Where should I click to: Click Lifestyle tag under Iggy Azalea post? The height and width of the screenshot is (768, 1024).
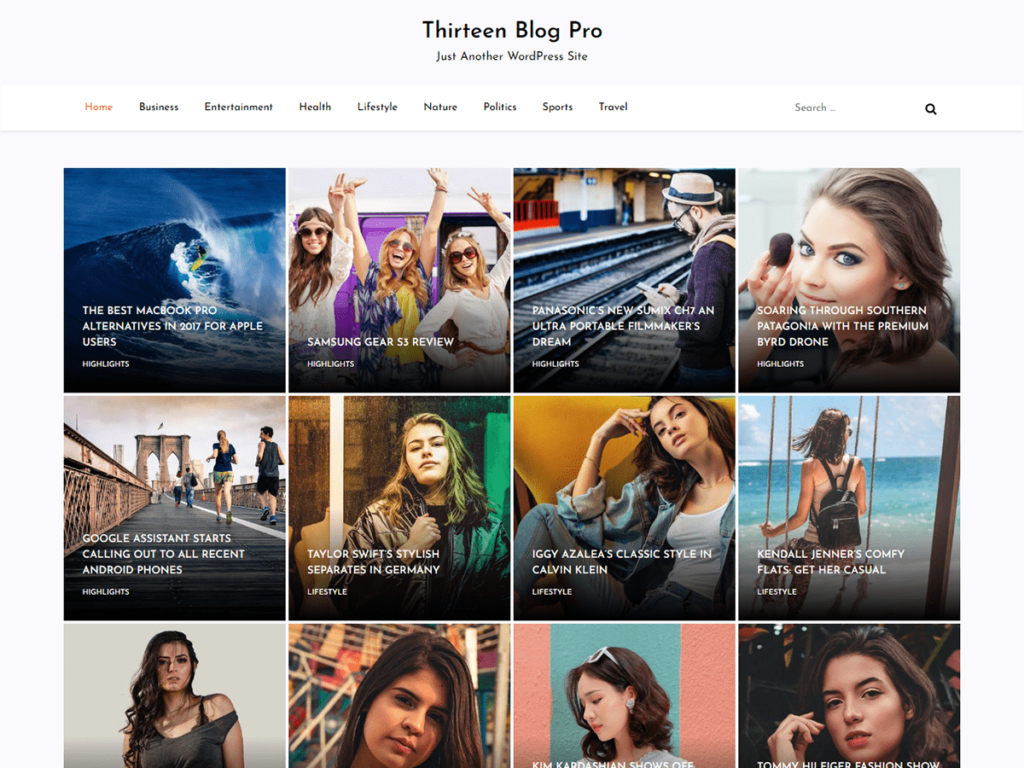click(552, 592)
